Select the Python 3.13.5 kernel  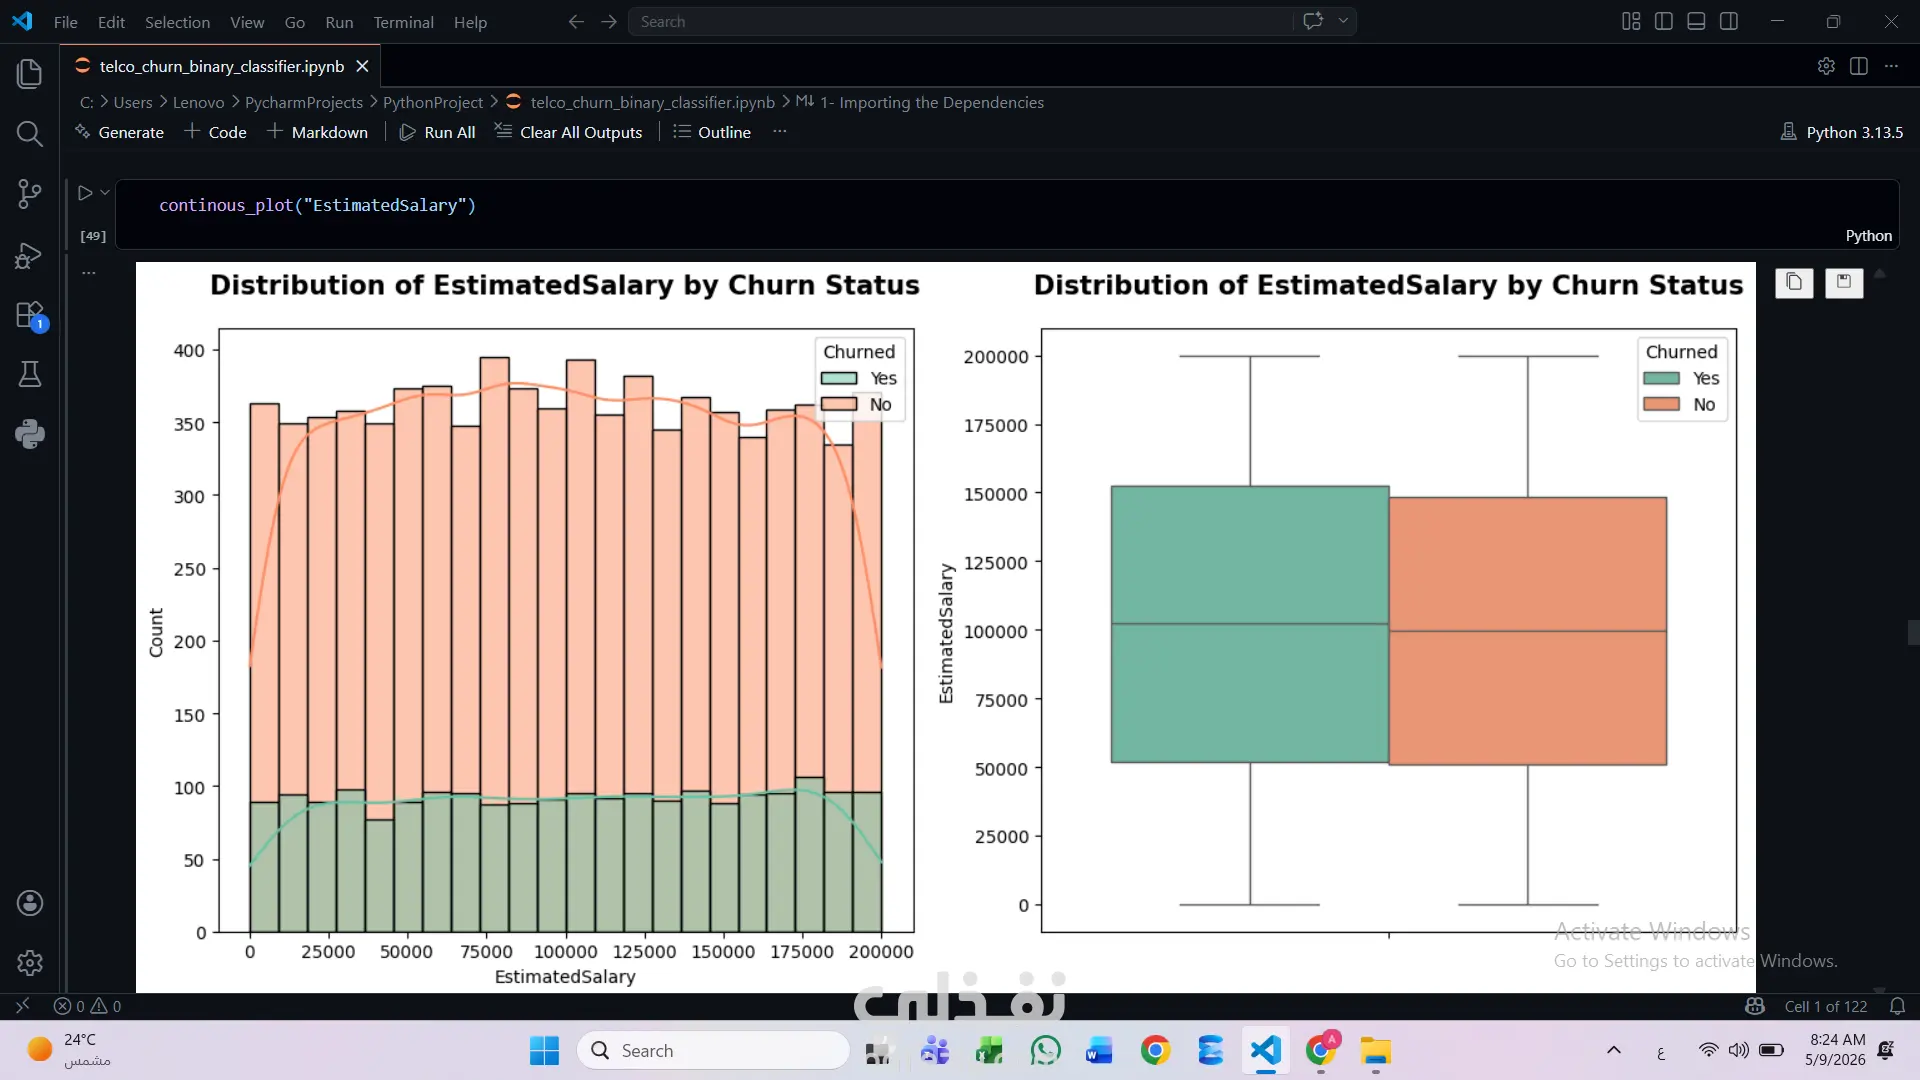(x=1842, y=132)
